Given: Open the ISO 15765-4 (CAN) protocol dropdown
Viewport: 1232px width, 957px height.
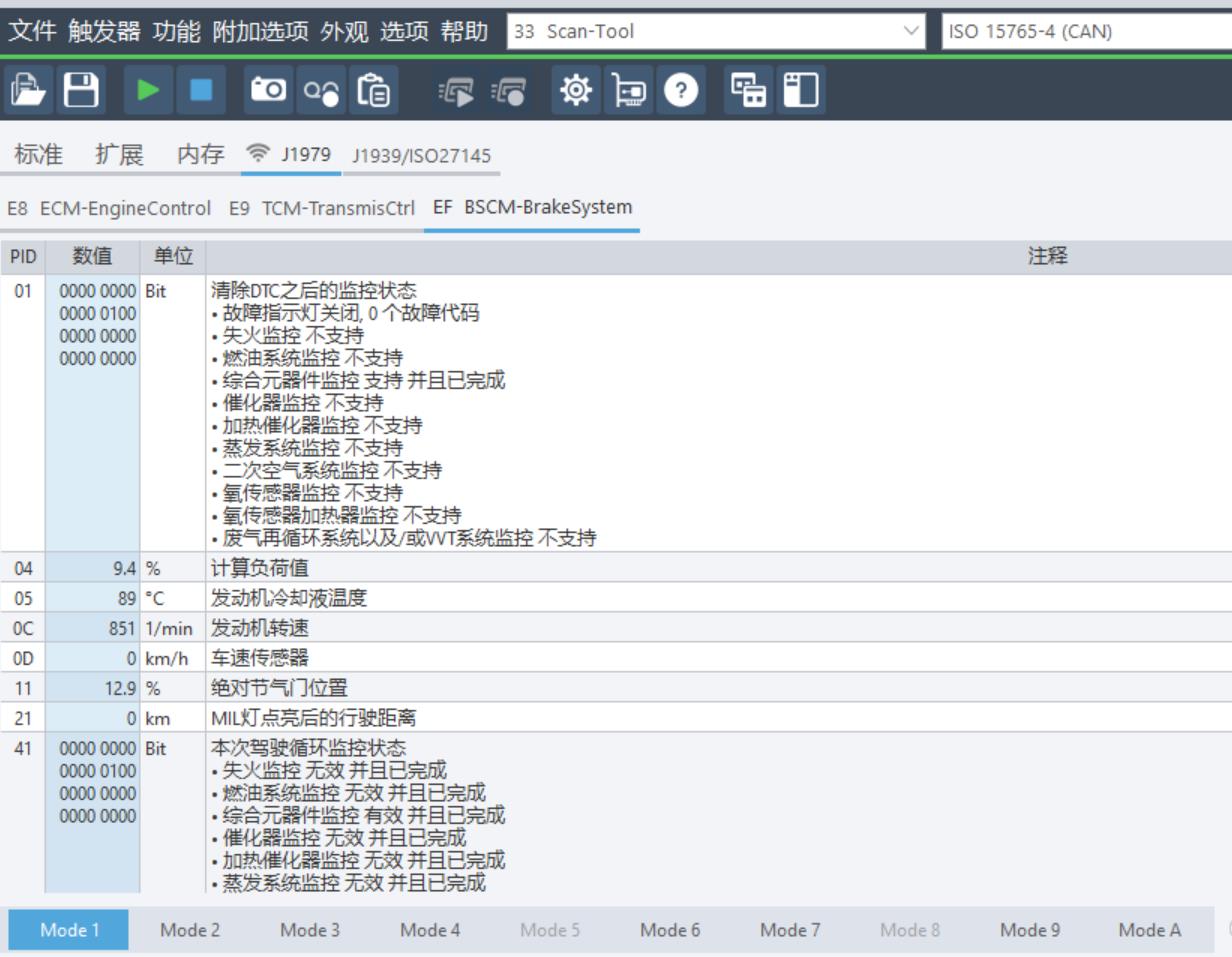Looking at the screenshot, I should click(1086, 31).
